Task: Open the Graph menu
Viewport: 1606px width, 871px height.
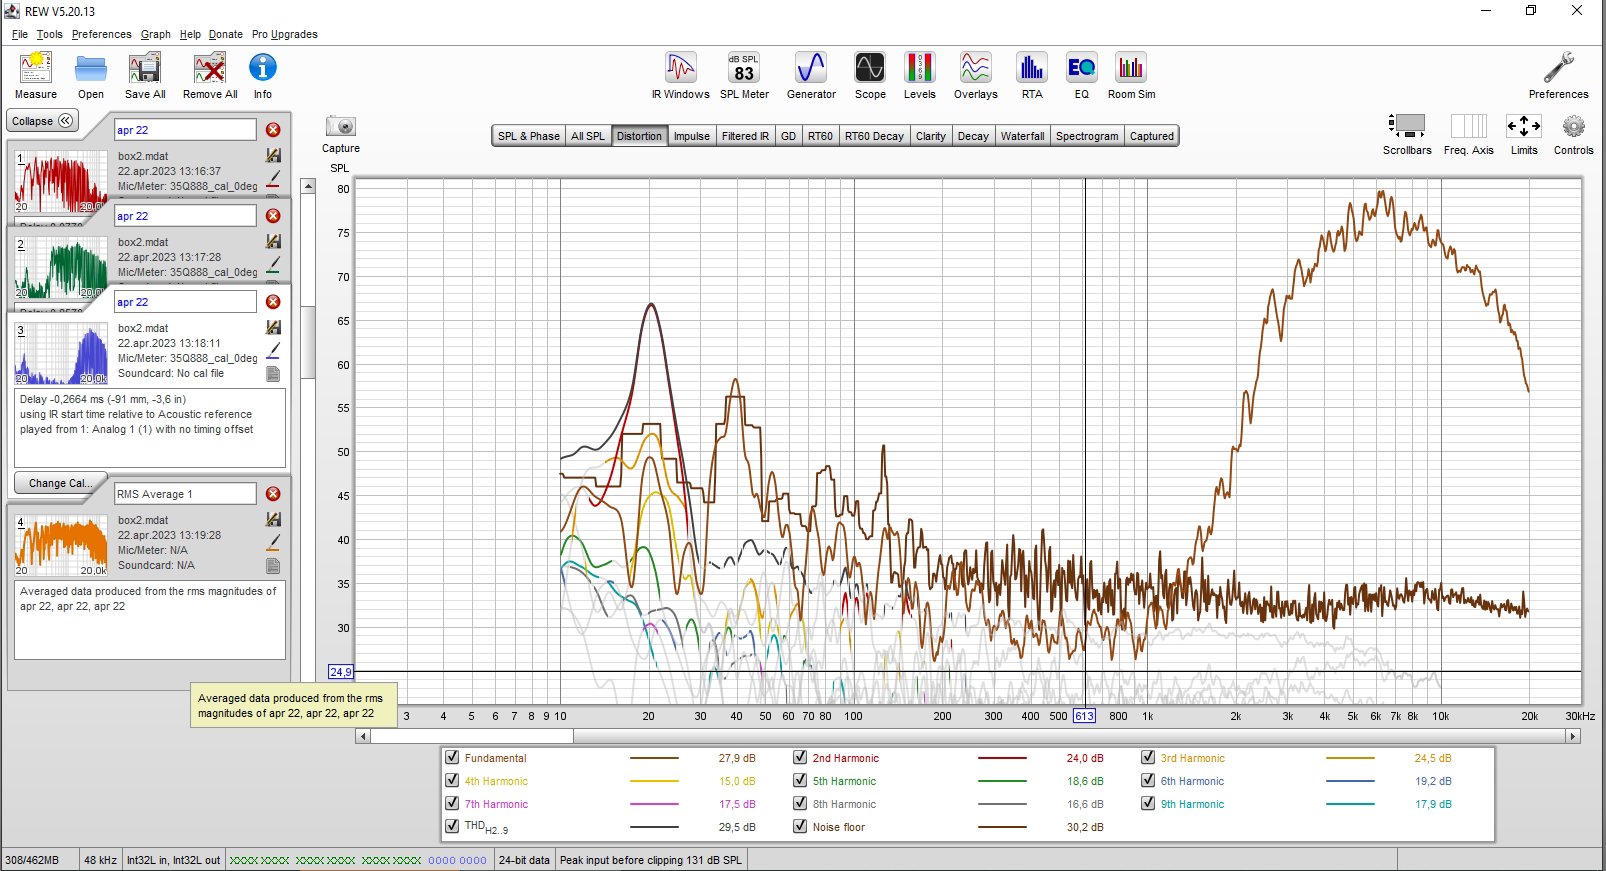Action: (155, 34)
